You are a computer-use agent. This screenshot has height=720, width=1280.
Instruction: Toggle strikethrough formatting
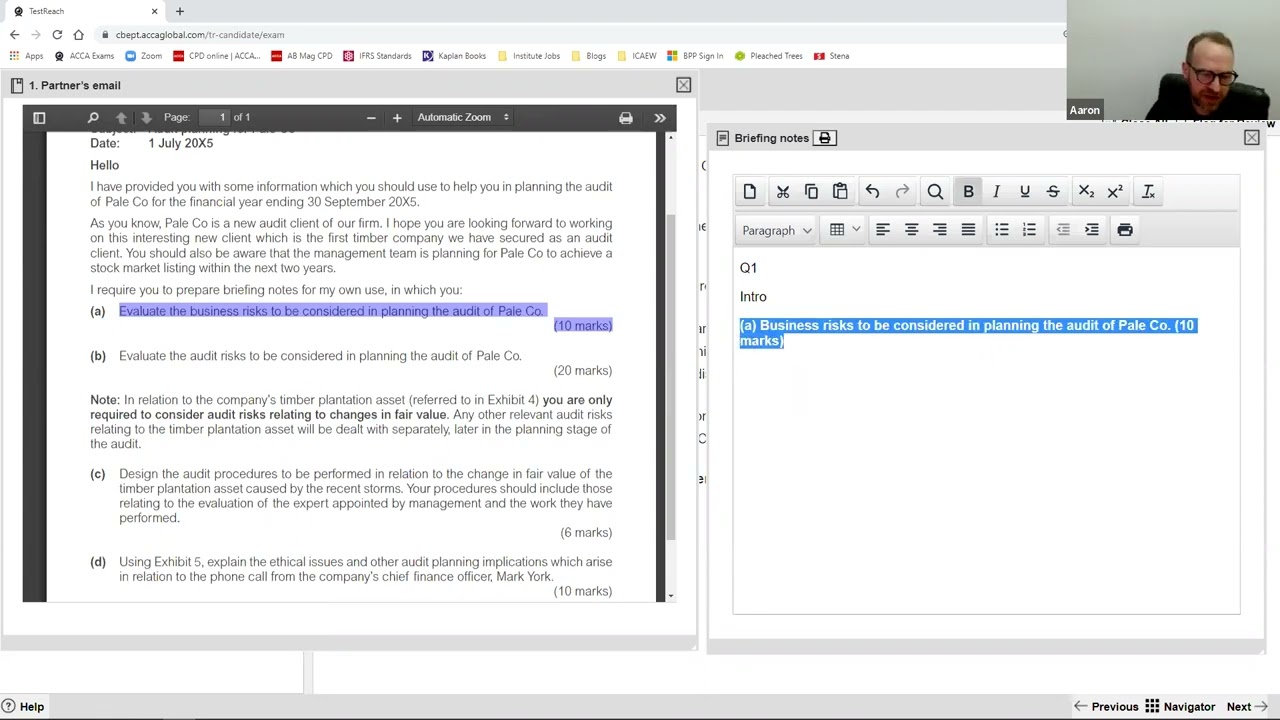click(1053, 192)
